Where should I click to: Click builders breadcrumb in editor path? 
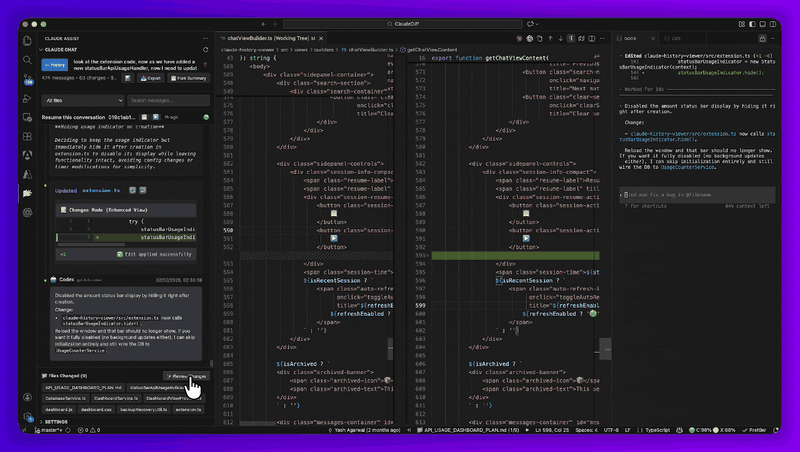(323, 50)
